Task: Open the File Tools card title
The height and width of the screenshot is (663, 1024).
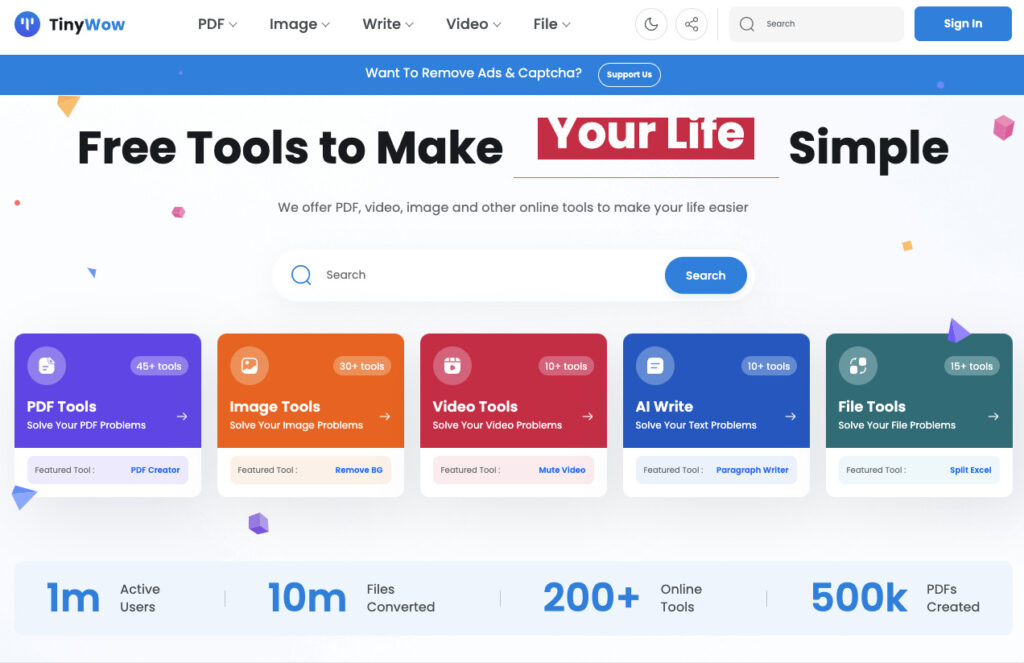Action: (x=872, y=406)
